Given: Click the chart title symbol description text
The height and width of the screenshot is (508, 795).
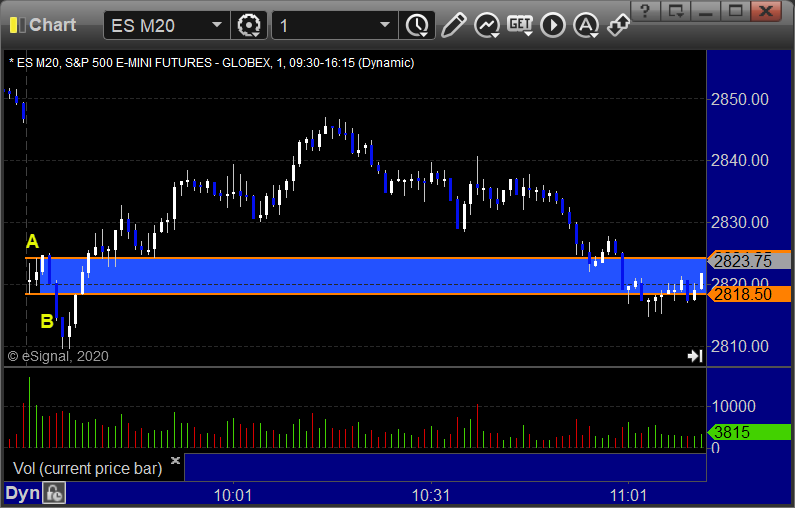Looking at the screenshot, I should click(211, 63).
